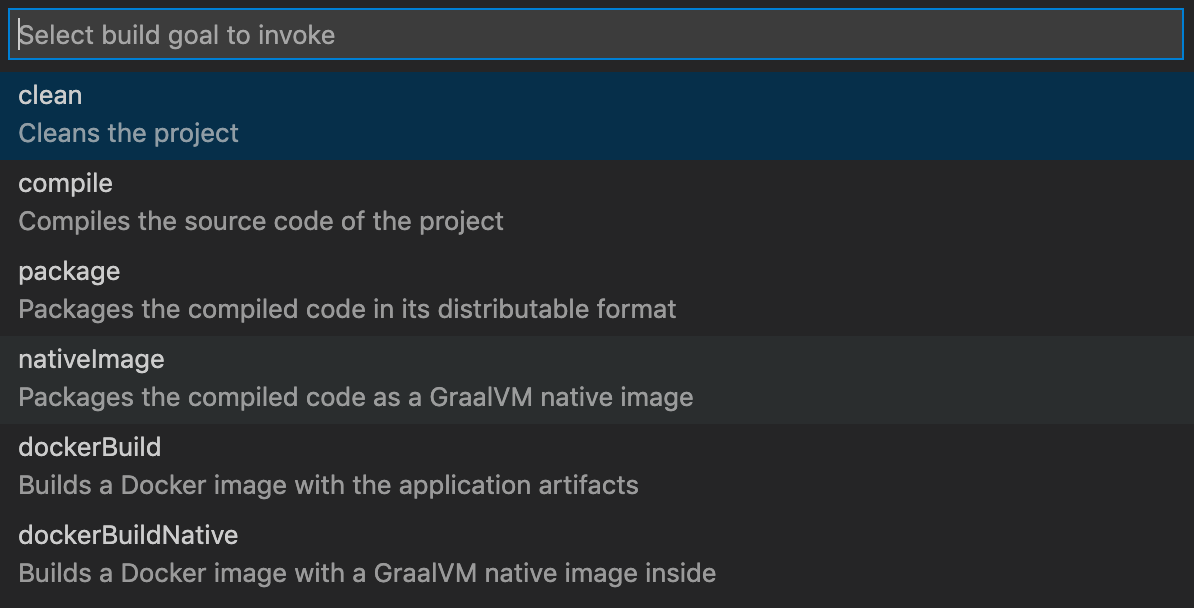
Task: Choose the highlighted clean entry row
Action: tap(597, 116)
